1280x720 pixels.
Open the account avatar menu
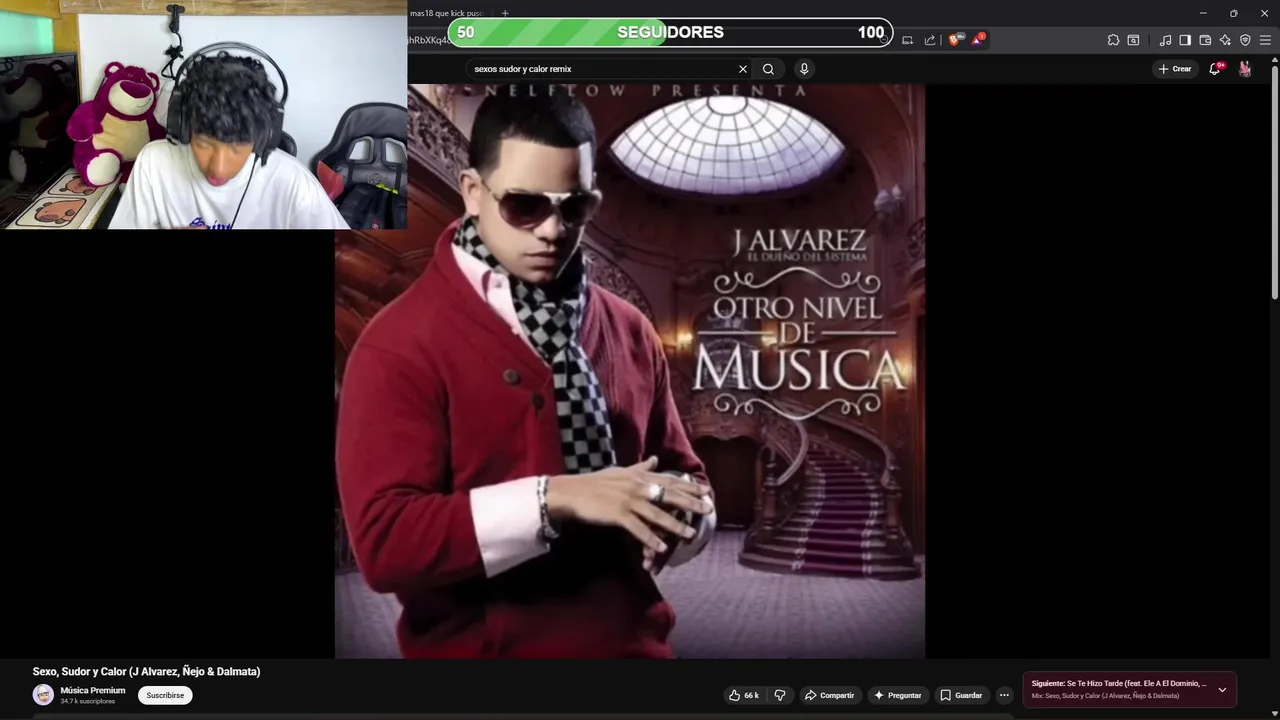(1245, 69)
